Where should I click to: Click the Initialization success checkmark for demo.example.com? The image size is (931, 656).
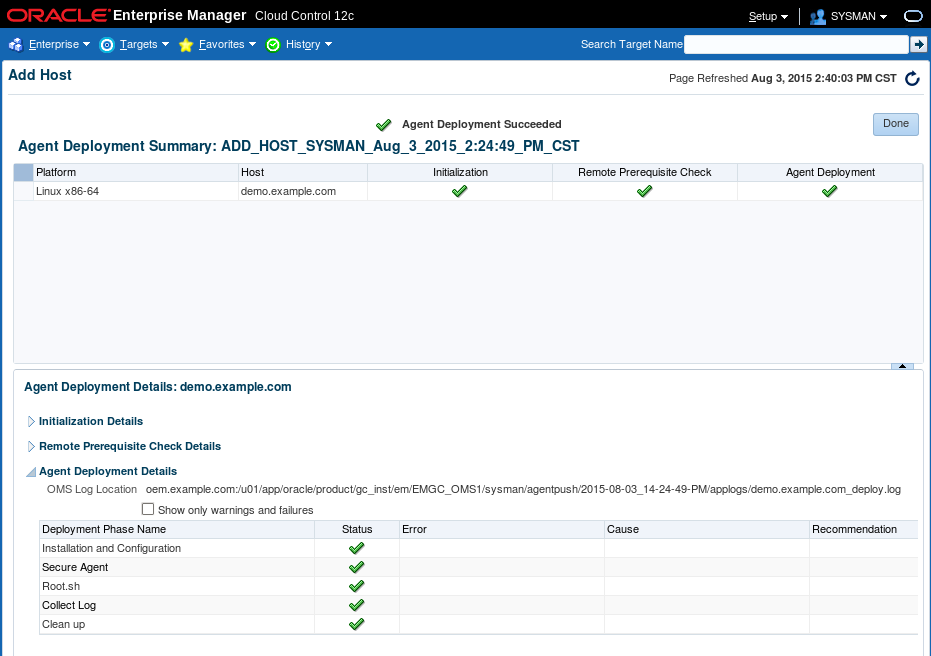coord(460,191)
